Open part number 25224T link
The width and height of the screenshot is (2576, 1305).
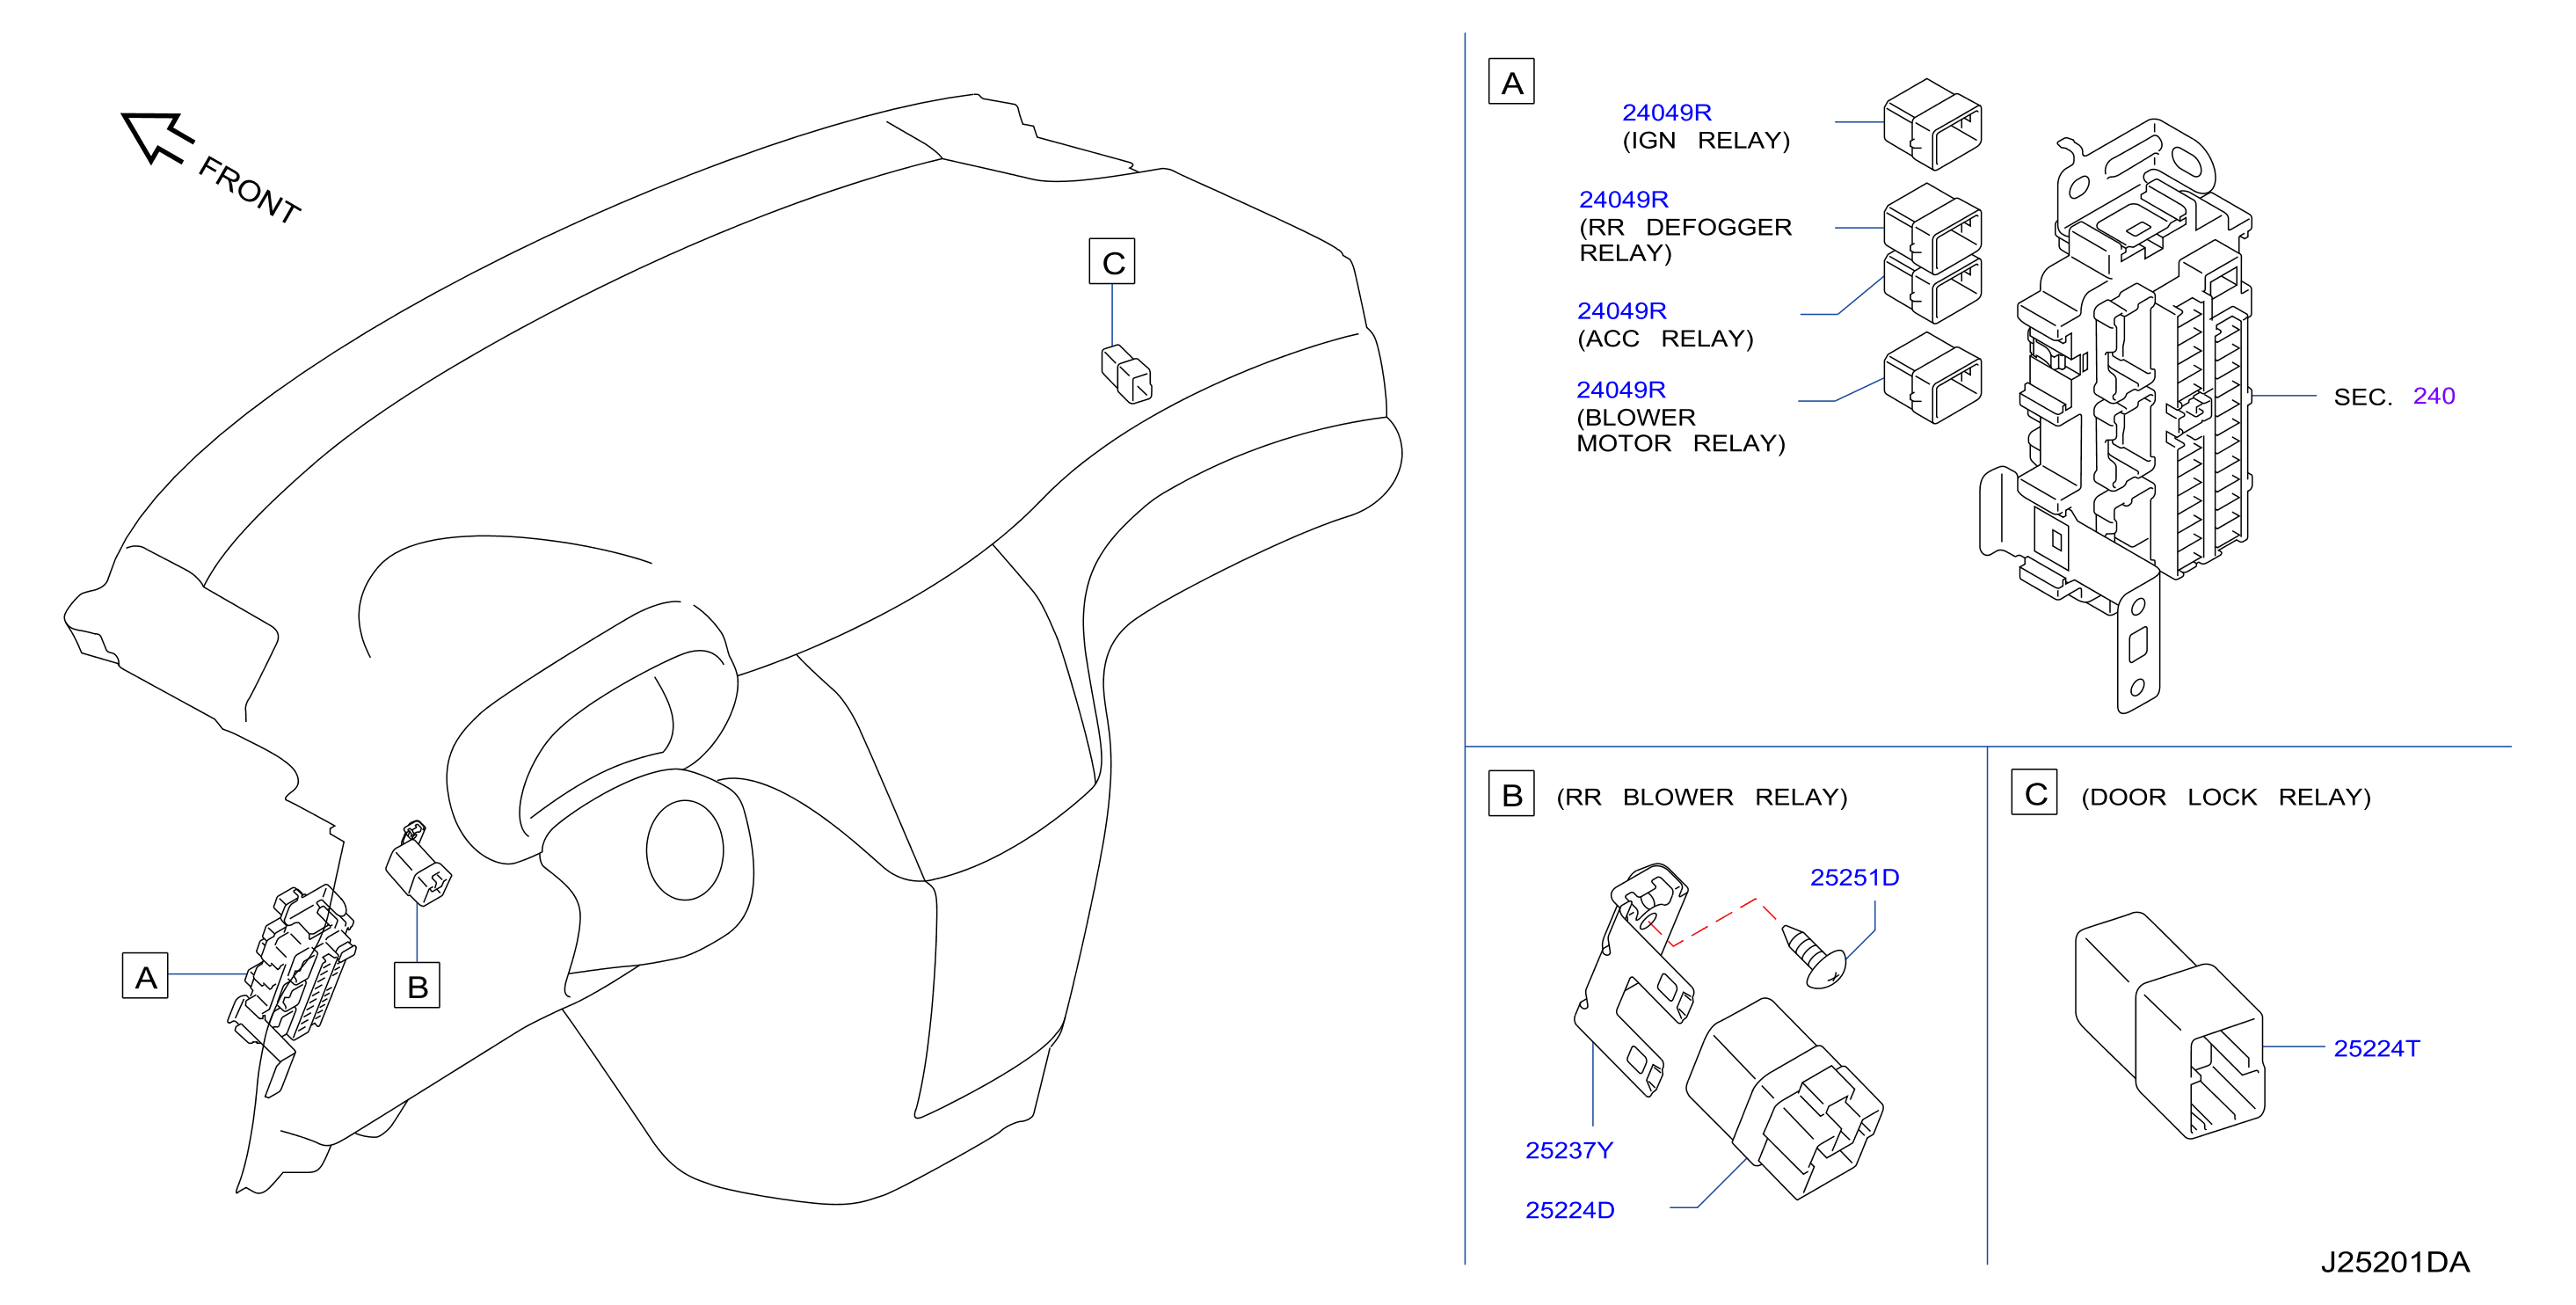(x=2376, y=1048)
